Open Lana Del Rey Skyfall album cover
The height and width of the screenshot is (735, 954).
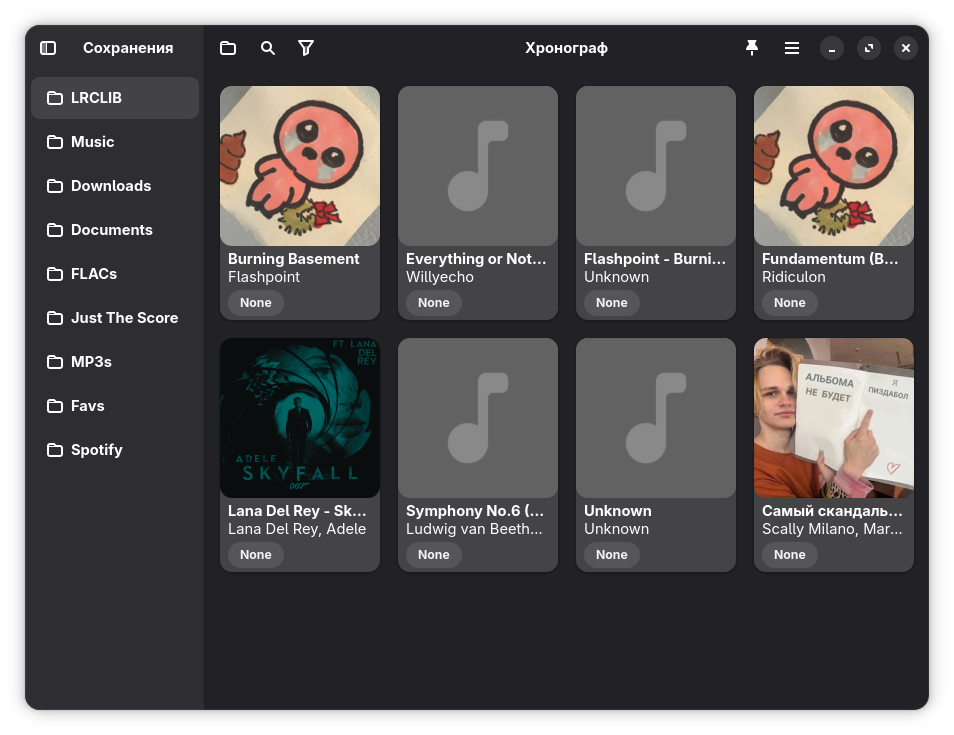coord(300,418)
